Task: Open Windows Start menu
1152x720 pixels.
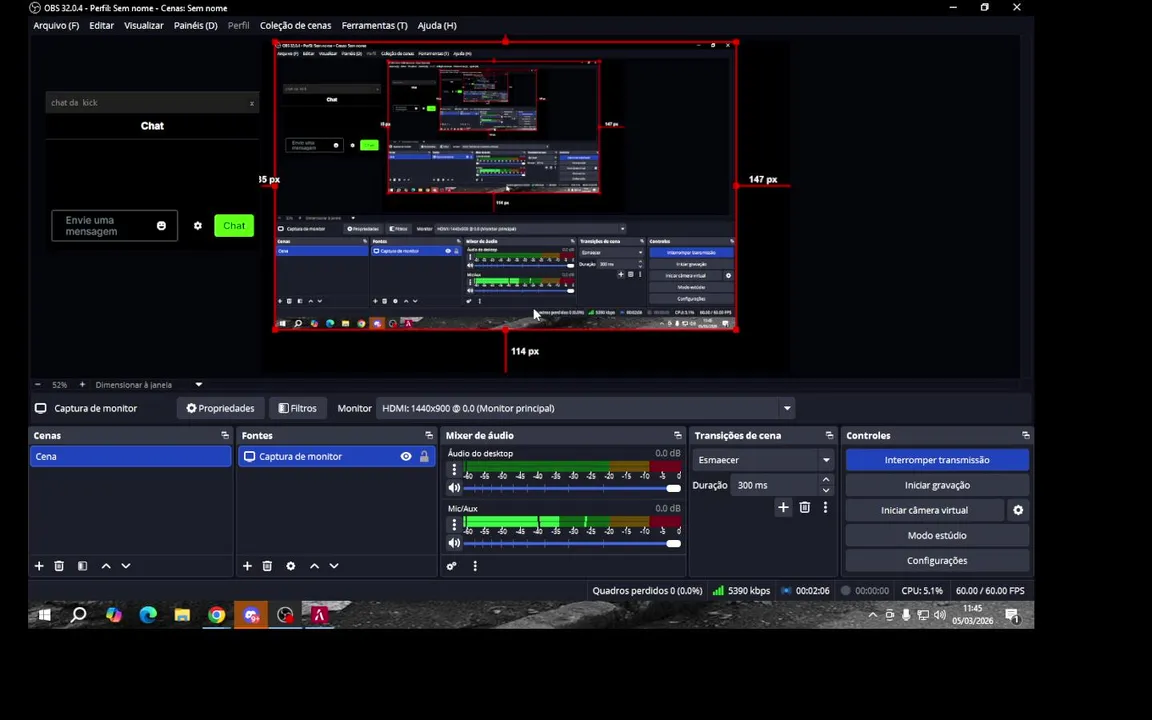Action: (x=44, y=615)
